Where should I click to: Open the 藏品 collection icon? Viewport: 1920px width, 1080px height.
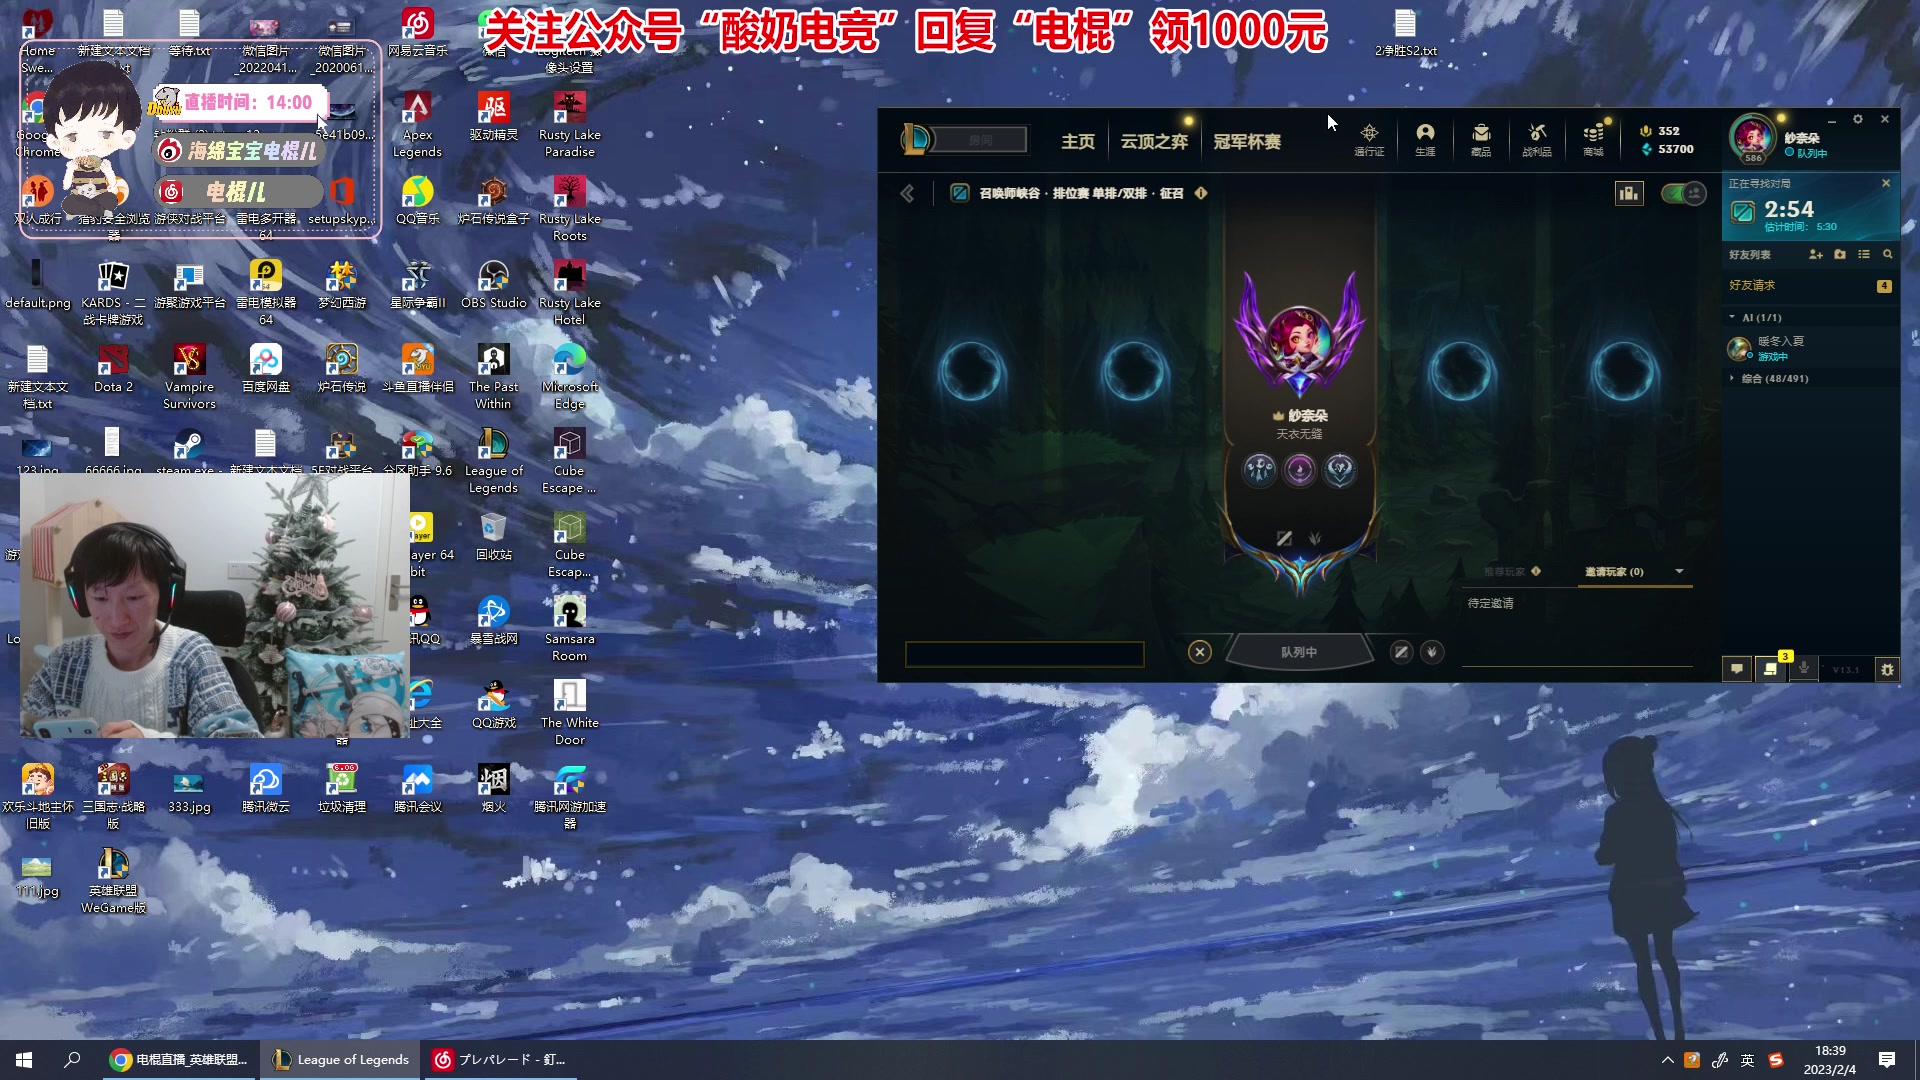pyautogui.click(x=1481, y=139)
